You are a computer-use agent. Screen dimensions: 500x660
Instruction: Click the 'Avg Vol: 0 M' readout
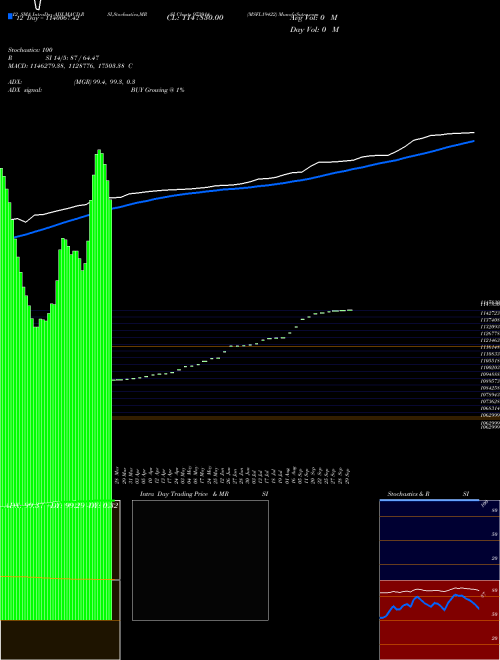point(314,18)
